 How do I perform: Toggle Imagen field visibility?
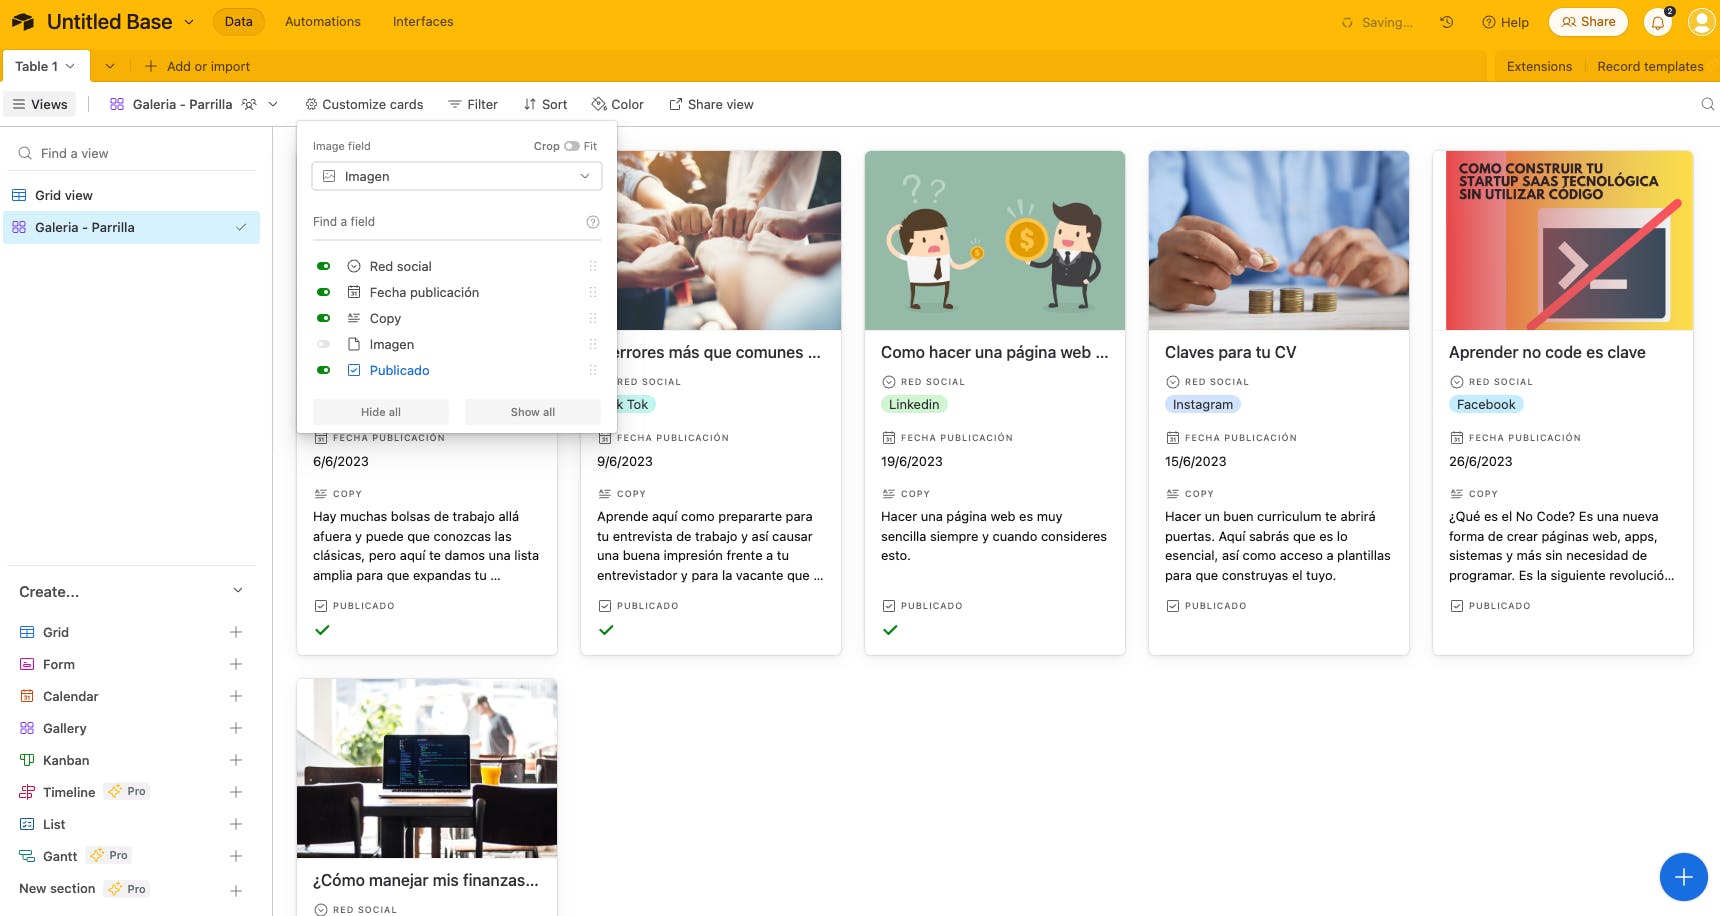tap(323, 344)
